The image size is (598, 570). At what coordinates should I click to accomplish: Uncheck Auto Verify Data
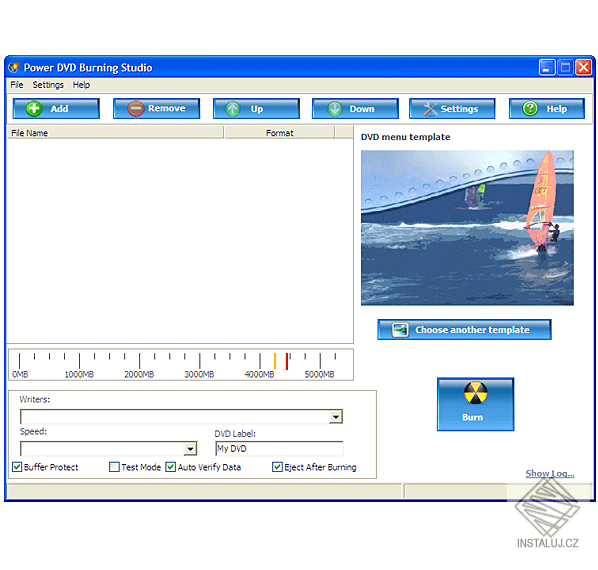[170, 467]
